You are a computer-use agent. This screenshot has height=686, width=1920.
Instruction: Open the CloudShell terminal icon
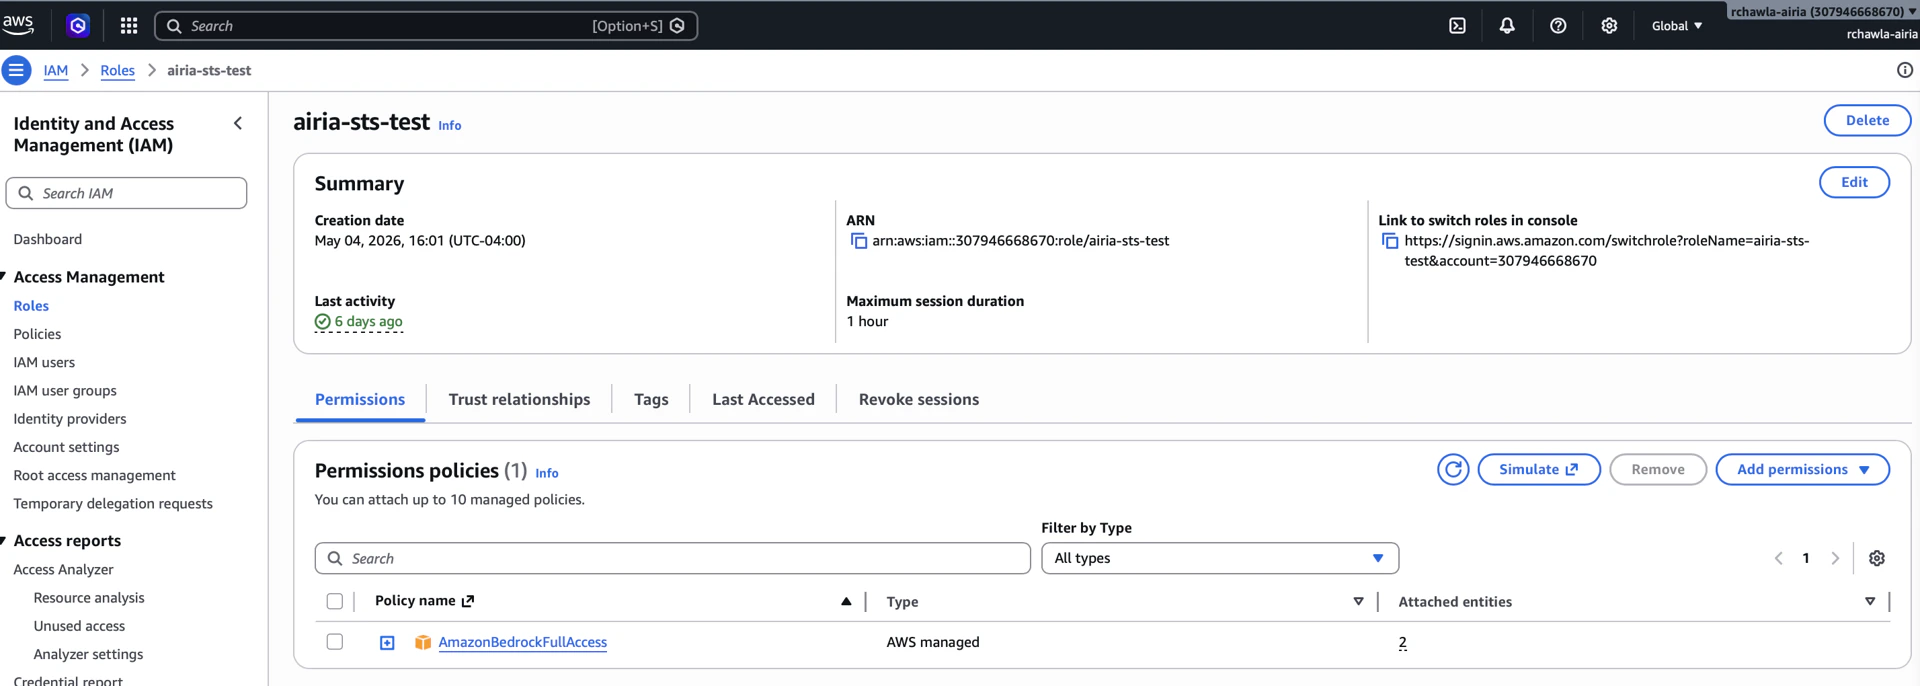tap(1457, 26)
